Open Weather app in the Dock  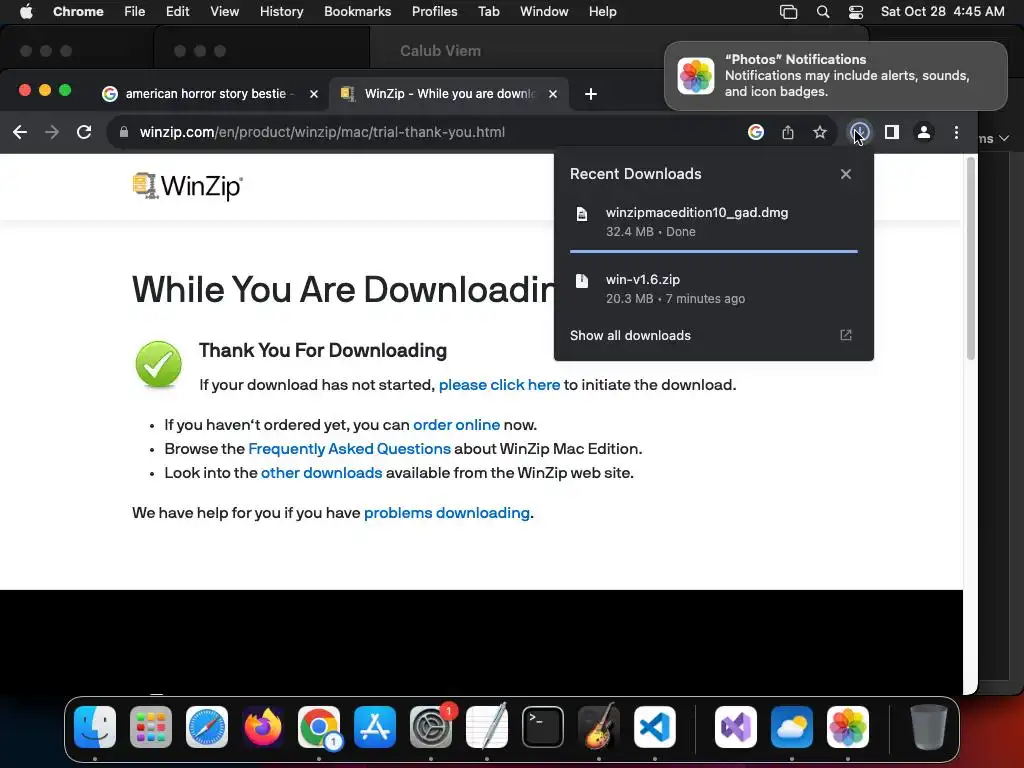792,727
